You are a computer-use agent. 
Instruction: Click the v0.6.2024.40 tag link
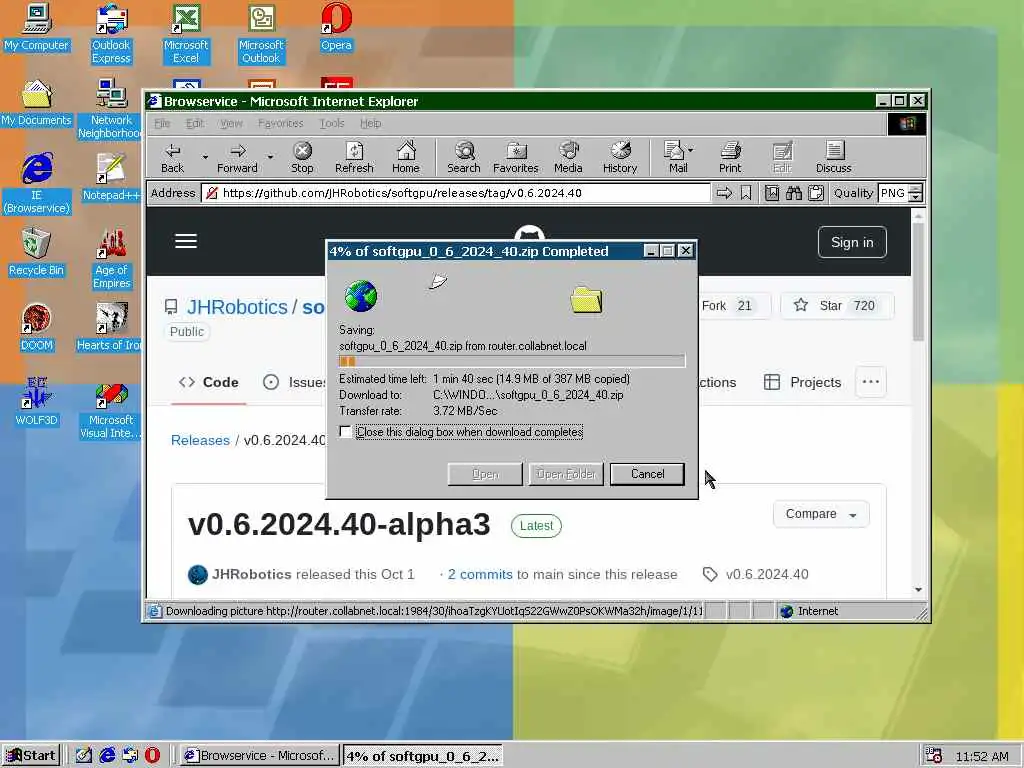pos(767,574)
